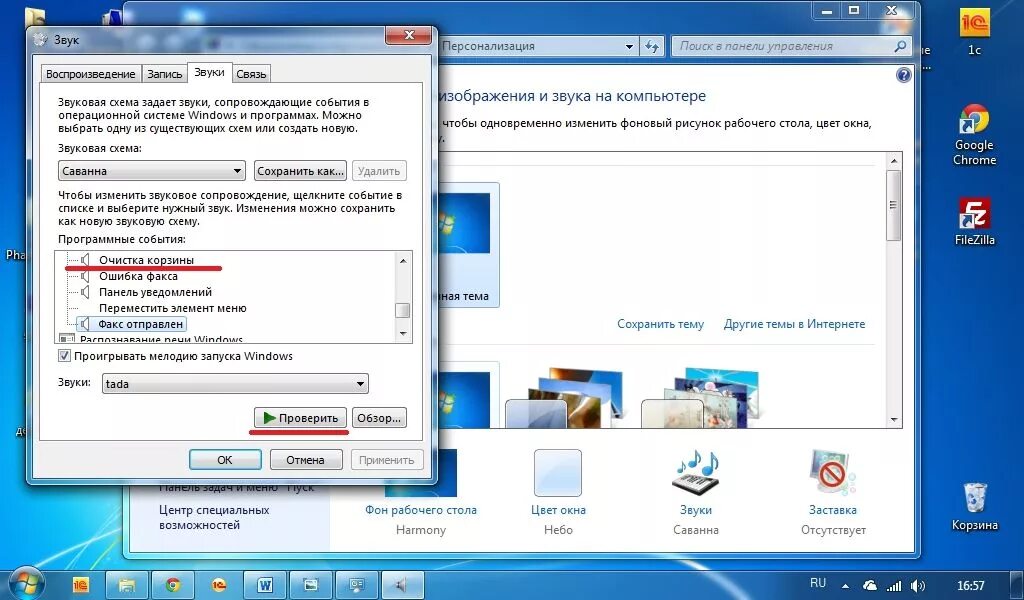Image resolution: width=1024 pixels, height=600 pixels.
Task: Click the speaker icon beside Факс отправлен
Action: click(85, 324)
